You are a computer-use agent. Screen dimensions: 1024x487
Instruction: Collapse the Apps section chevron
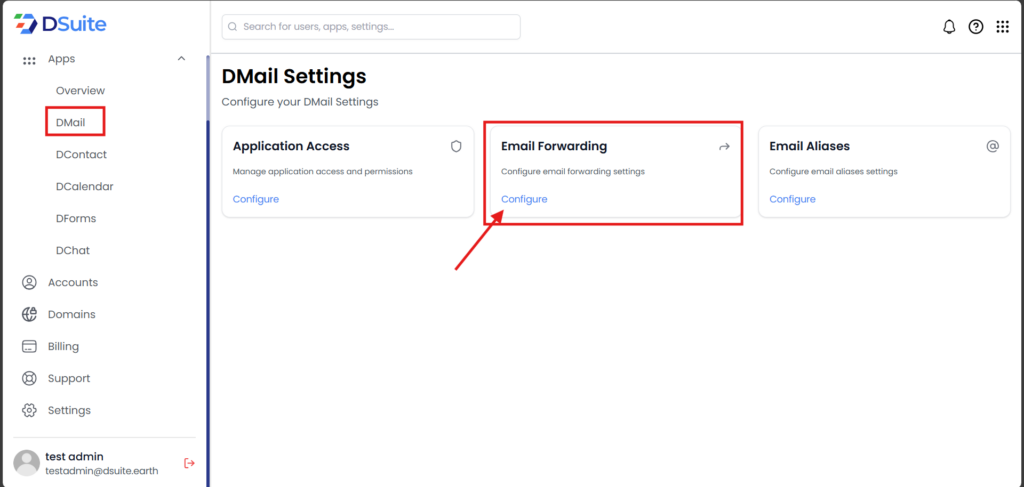coord(181,59)
